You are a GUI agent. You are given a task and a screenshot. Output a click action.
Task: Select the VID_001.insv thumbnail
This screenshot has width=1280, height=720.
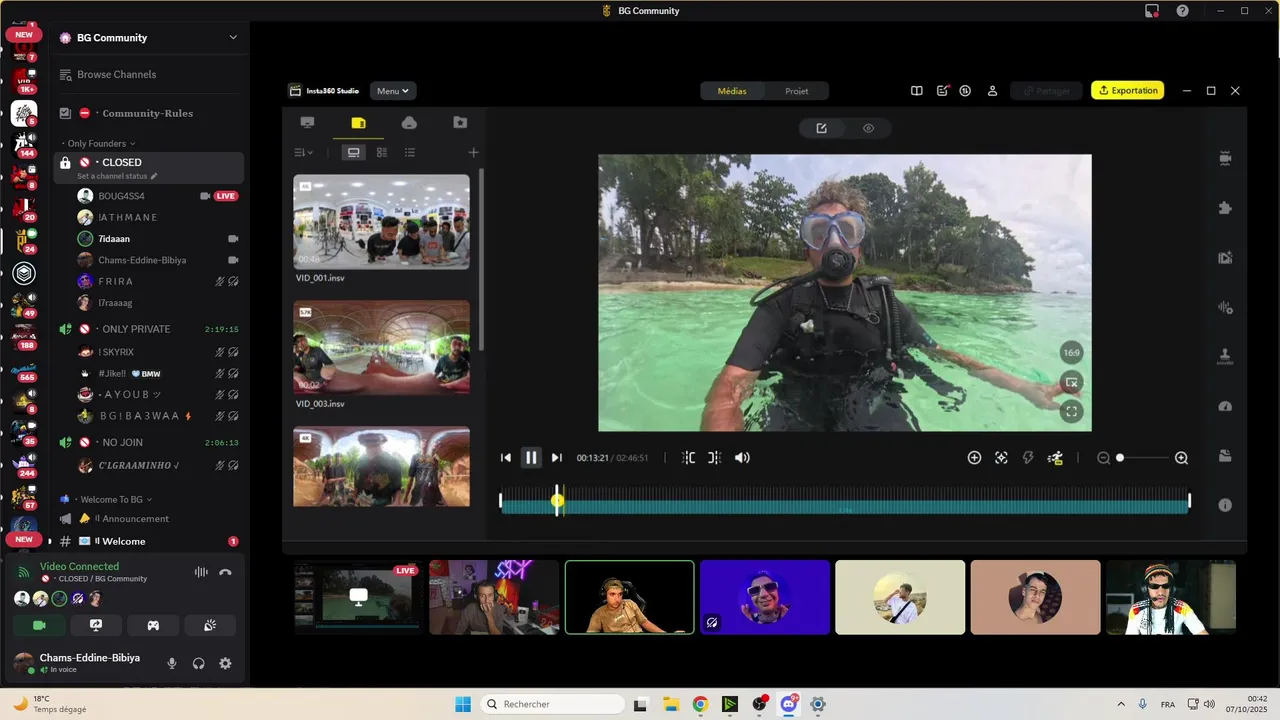(x=381, y=222)
